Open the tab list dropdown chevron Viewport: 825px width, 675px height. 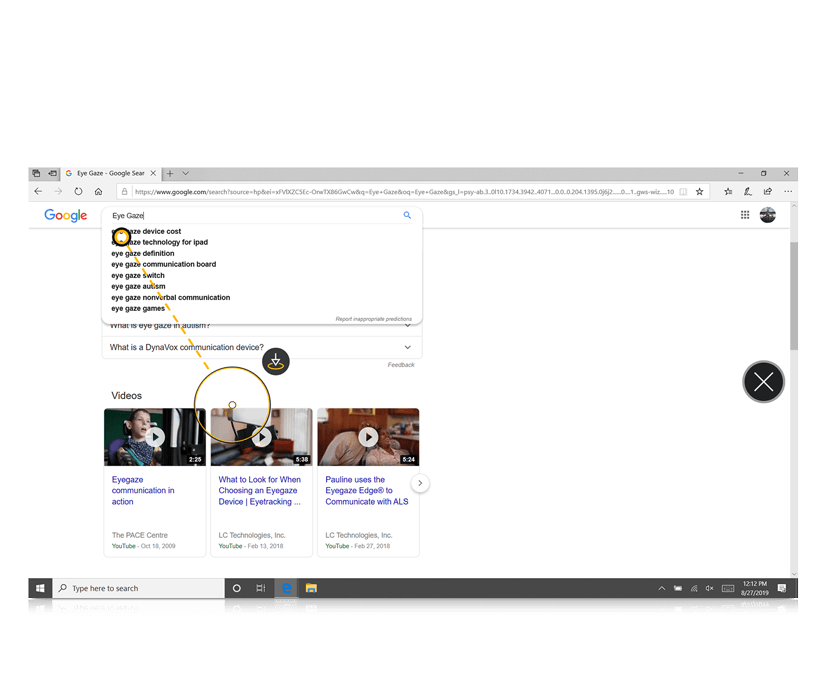pos(185,173)
